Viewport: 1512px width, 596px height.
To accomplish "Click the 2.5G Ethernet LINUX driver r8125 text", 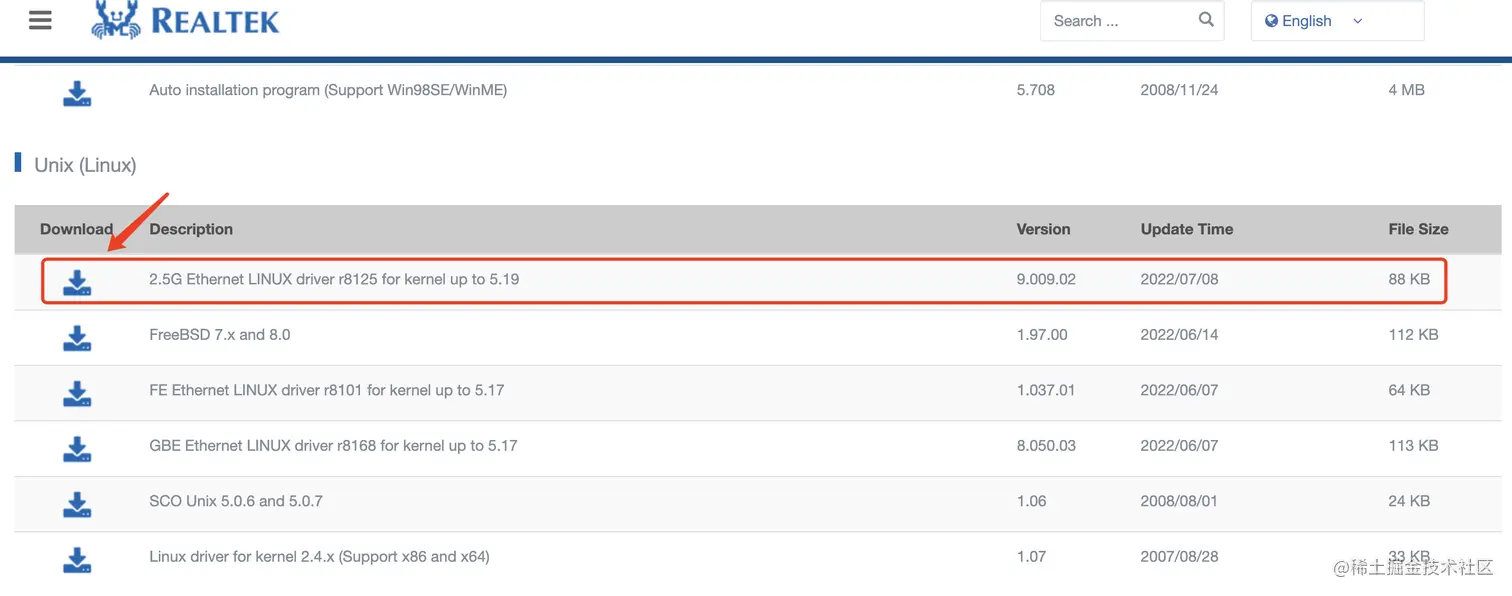I will [x=334, y=280].
